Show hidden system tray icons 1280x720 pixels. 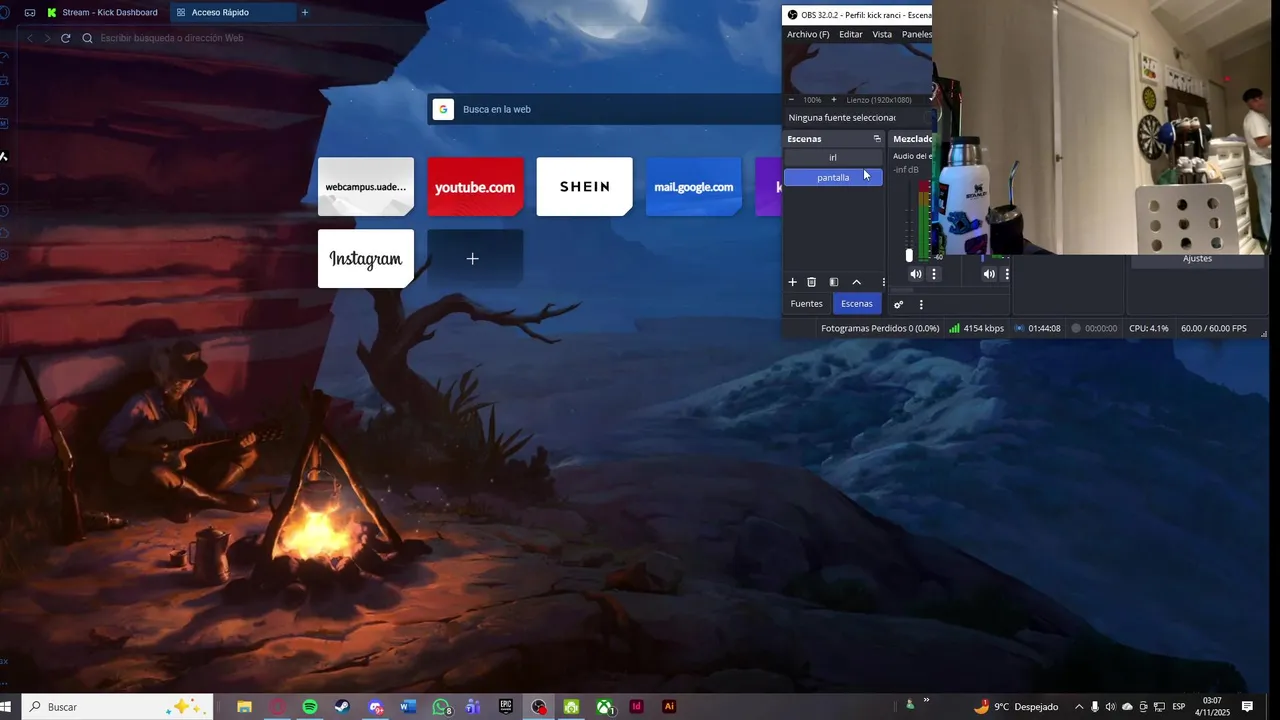coord(1079,707)
